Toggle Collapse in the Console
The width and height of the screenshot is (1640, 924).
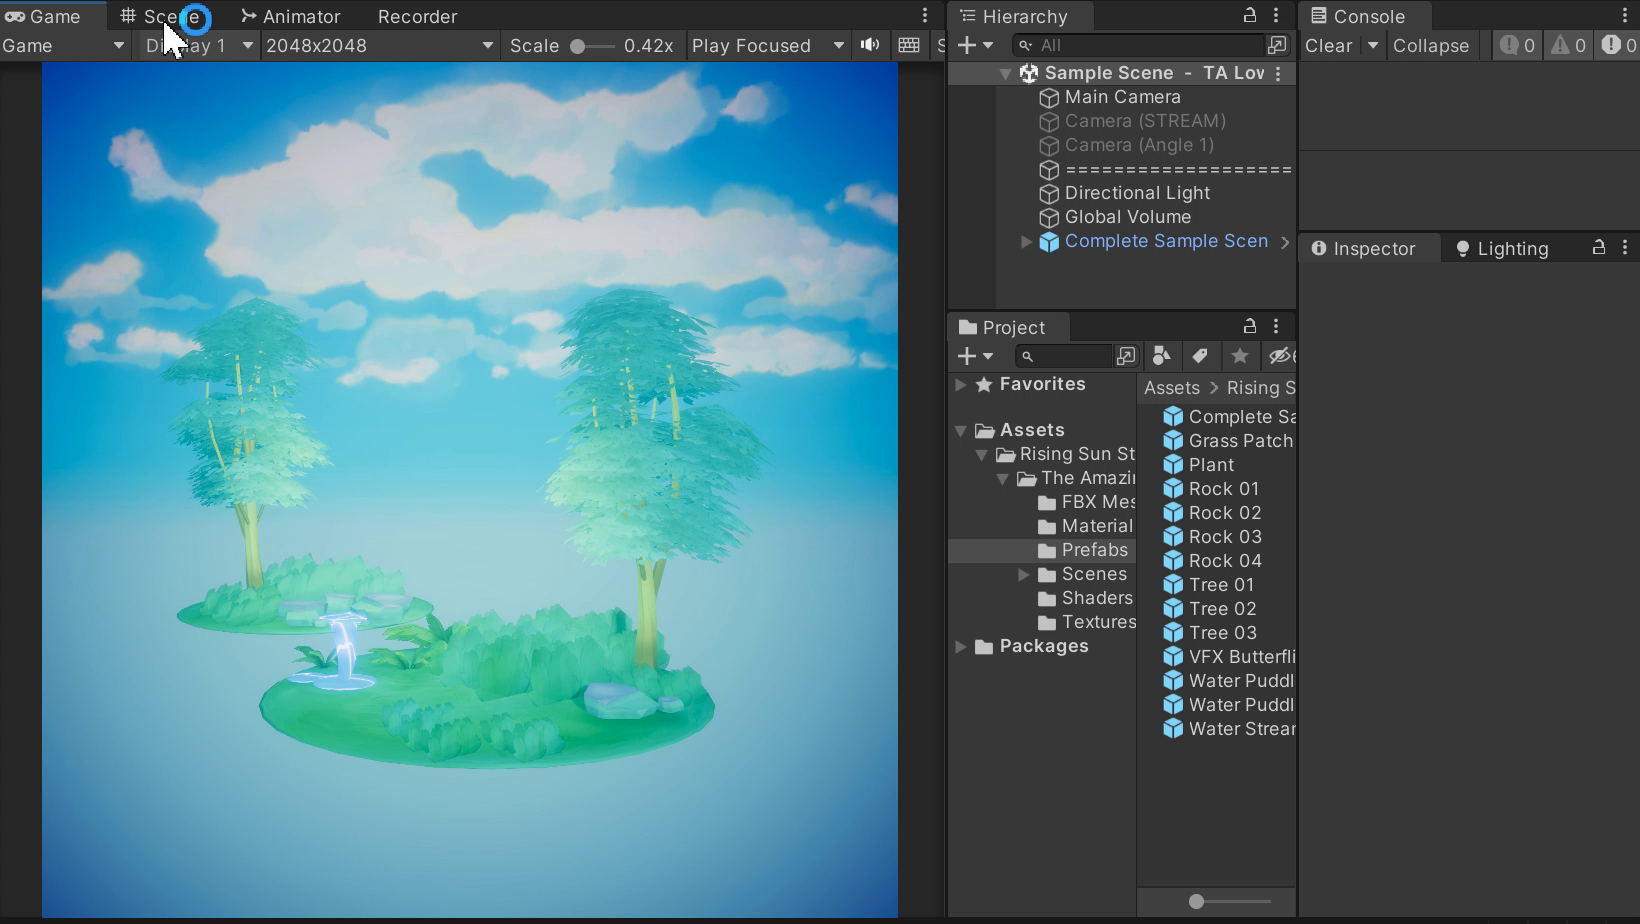(1431, 45)
